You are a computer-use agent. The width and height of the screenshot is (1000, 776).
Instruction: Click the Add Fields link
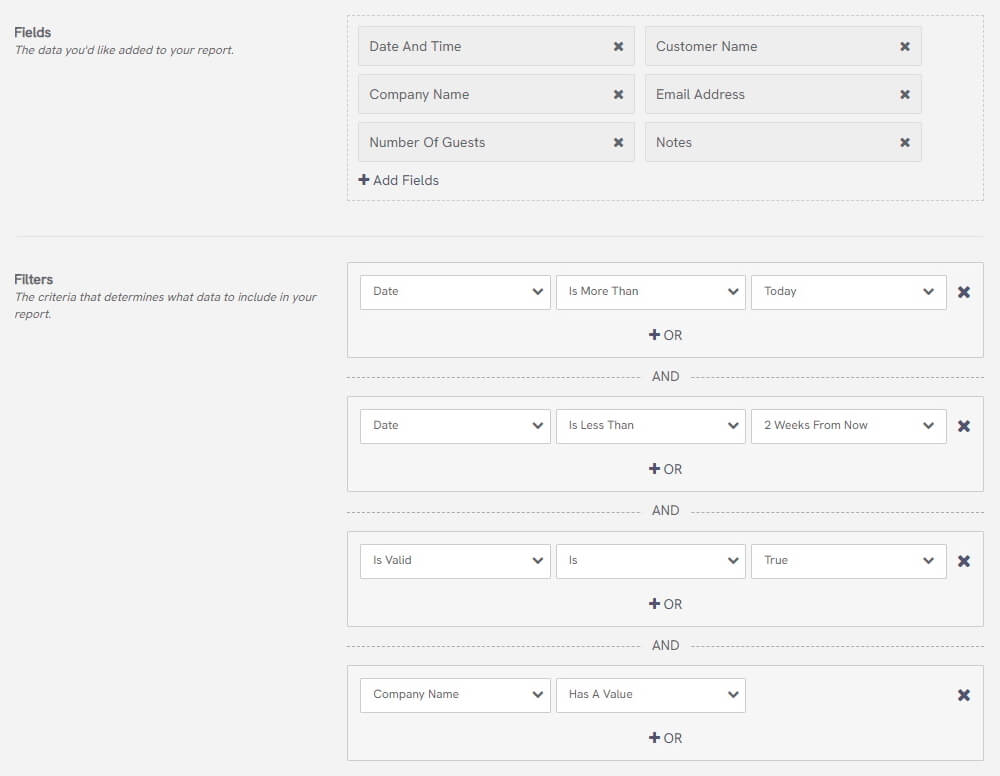(x=399, y=180)
